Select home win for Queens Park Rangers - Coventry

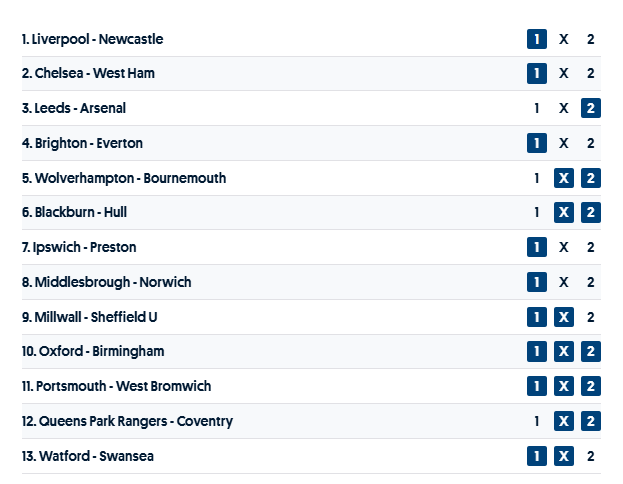click(537, 421)
